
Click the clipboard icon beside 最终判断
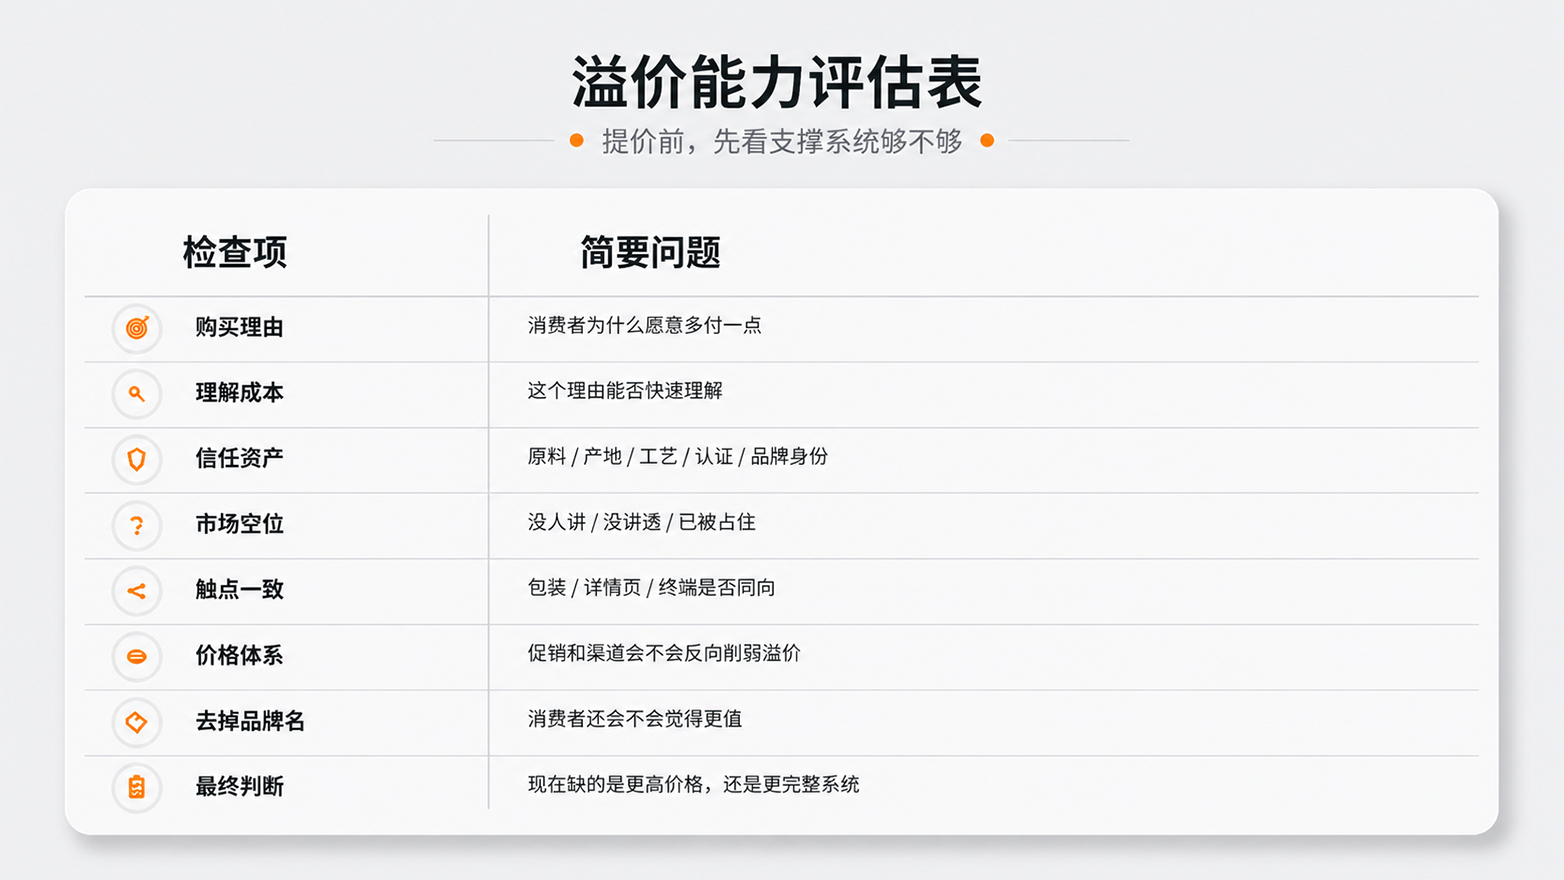(x=137, y=787)
